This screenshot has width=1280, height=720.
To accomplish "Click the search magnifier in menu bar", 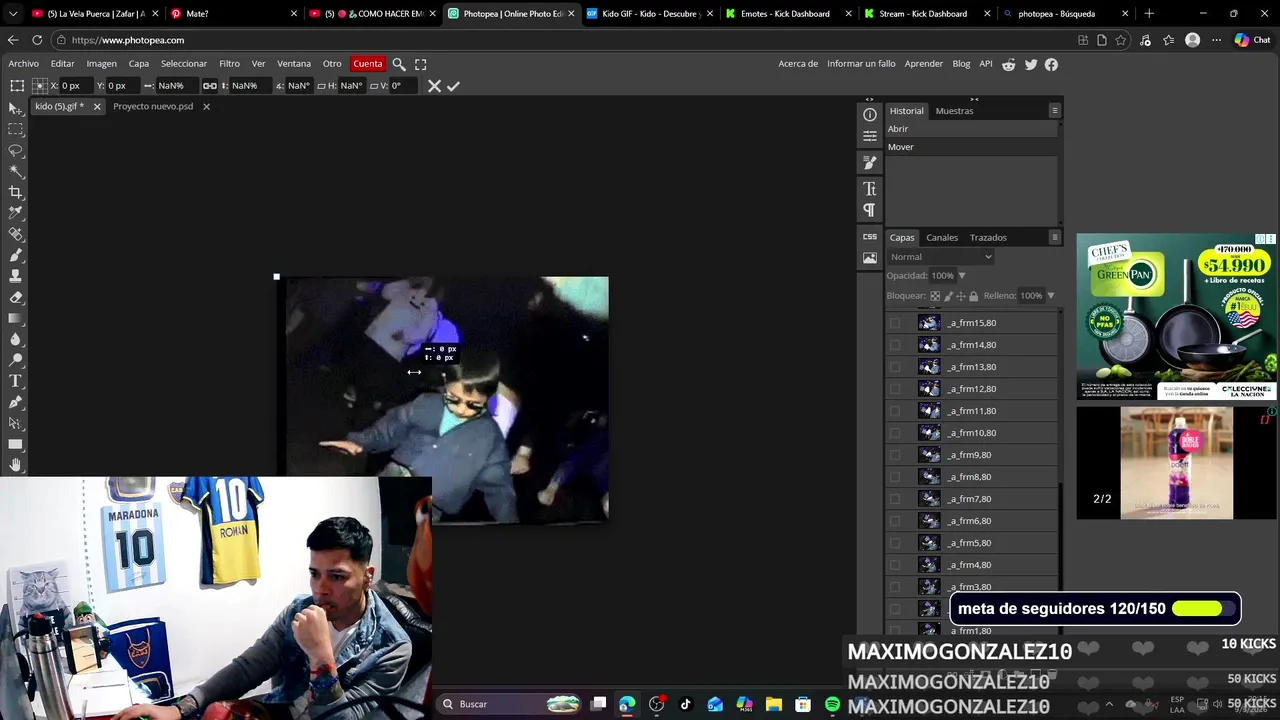I will [399, 64].
